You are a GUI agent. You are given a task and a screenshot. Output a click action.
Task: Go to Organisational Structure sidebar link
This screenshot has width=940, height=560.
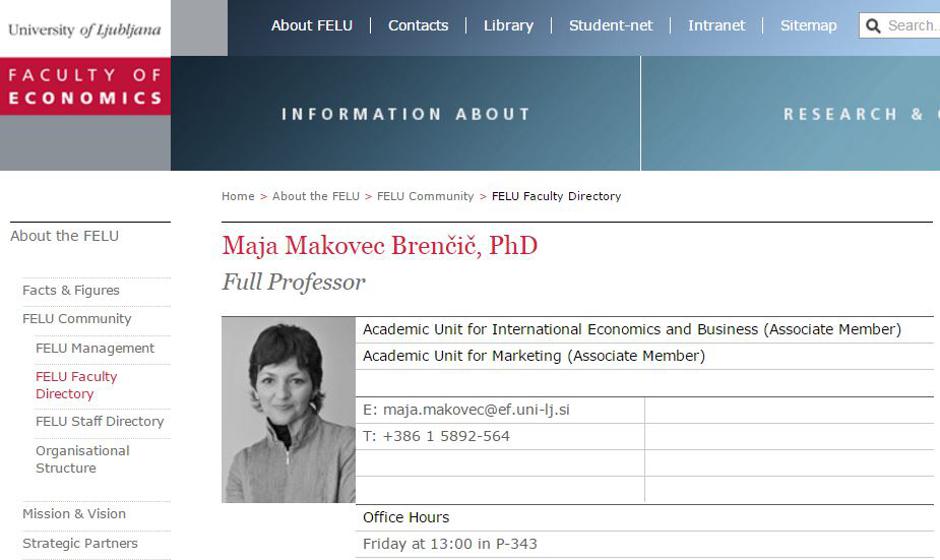click(83, 459)
